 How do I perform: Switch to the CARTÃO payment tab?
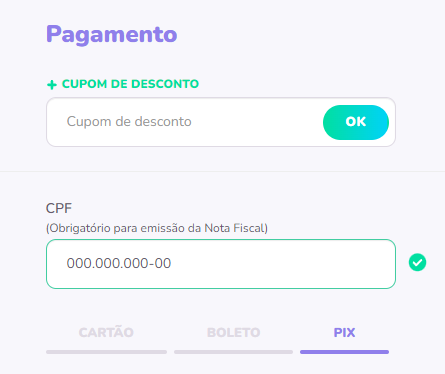106,332
